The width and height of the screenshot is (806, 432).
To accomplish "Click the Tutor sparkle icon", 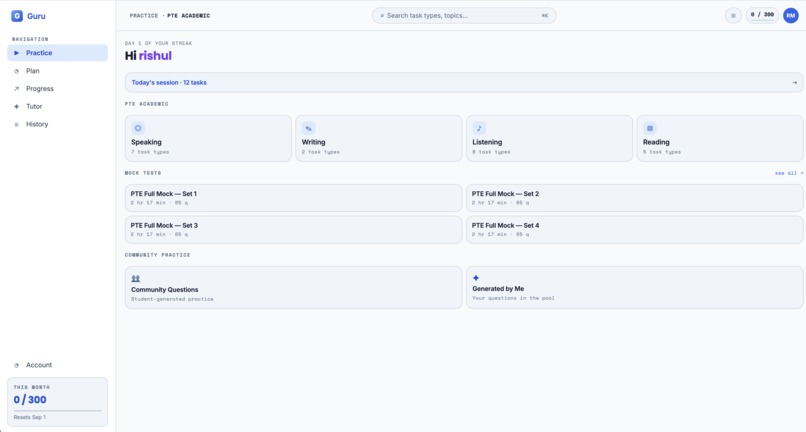I will point(16,106).
